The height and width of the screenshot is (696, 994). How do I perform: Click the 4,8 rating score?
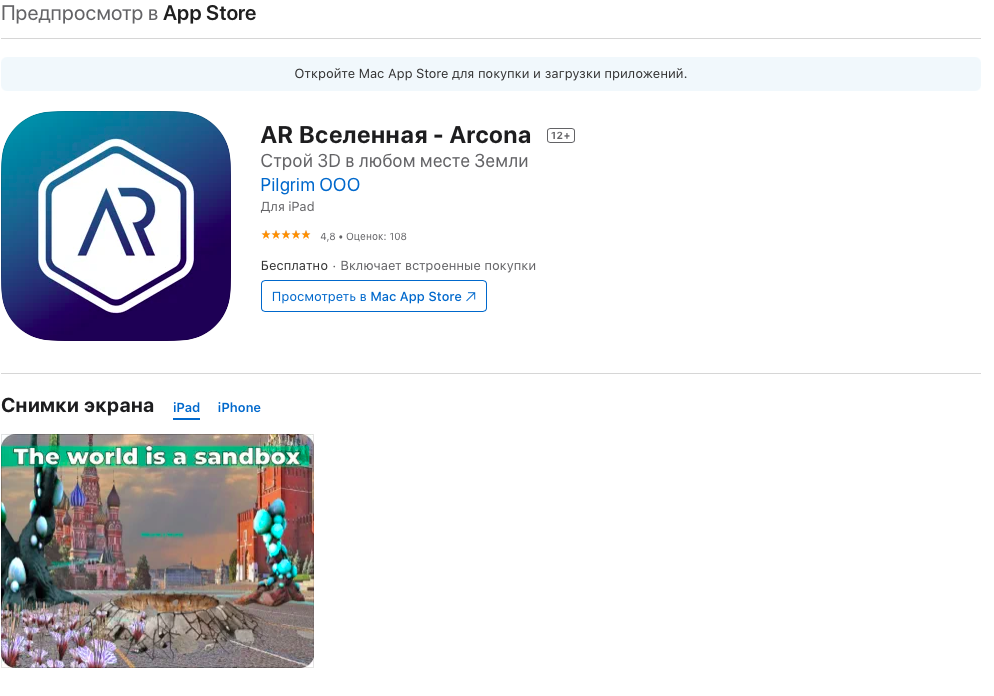(328, 236)
